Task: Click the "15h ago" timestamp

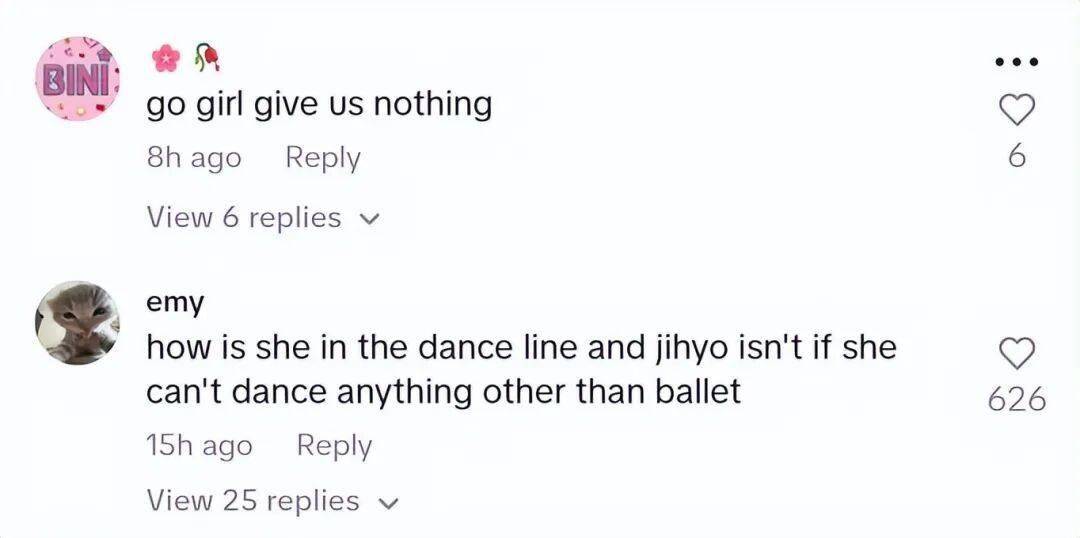Action: (x=199, y=446)
